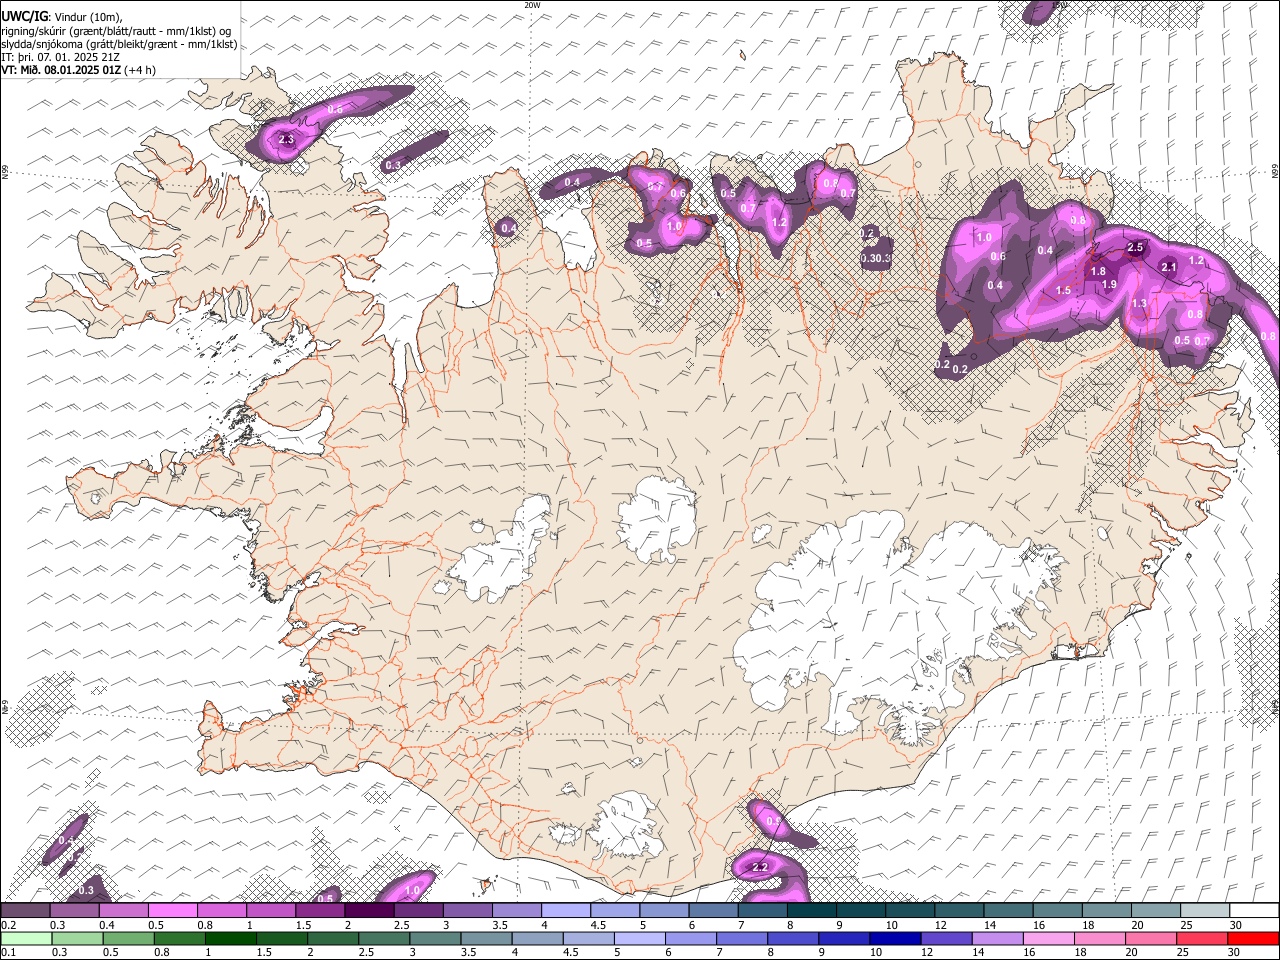The height and width of the screenshot is (960, 1280).
Task: Click the bright red swatch labeled 30
Action: [1253, 939]
